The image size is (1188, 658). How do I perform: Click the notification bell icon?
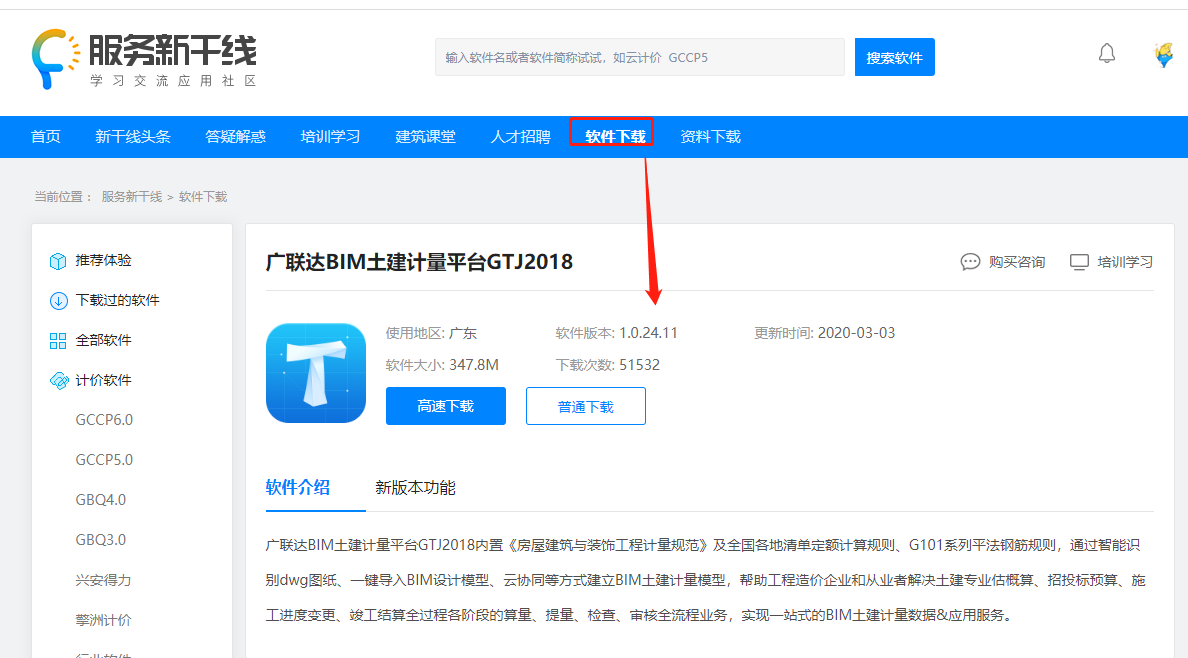(x=1107, y=54)
